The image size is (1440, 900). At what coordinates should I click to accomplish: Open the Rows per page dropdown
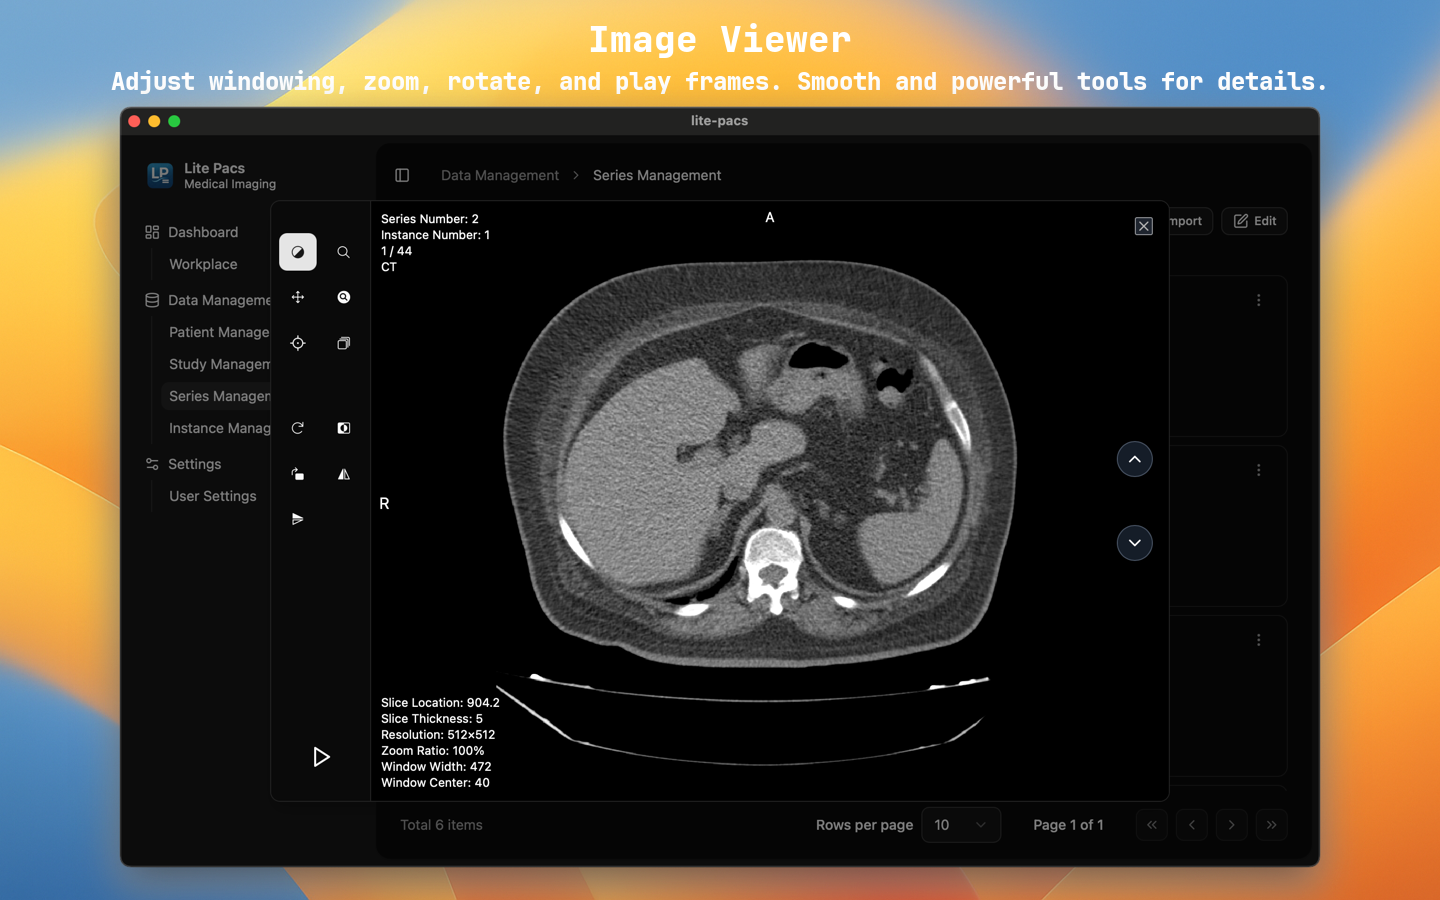click(x=960, y=825)
